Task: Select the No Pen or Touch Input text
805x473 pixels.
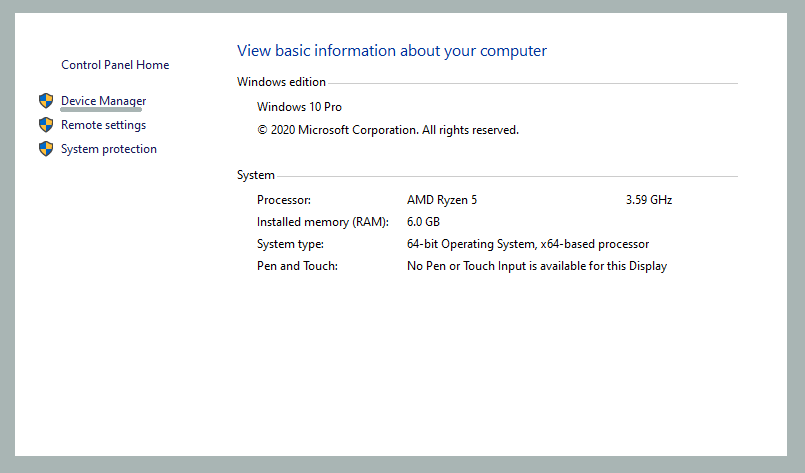Action: pos(537,266)
